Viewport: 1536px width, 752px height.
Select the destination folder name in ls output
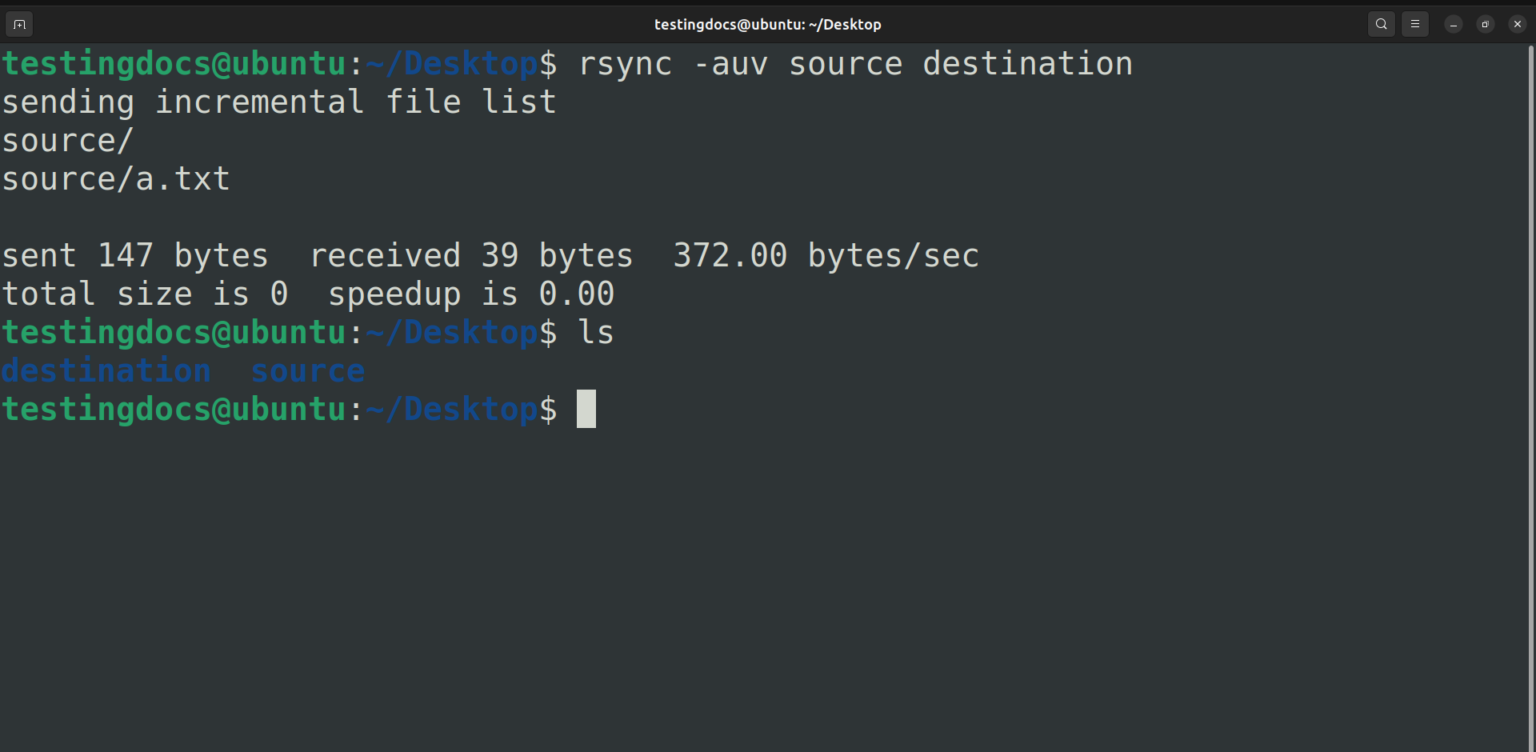pyautogui.click(x=105, y=370)
